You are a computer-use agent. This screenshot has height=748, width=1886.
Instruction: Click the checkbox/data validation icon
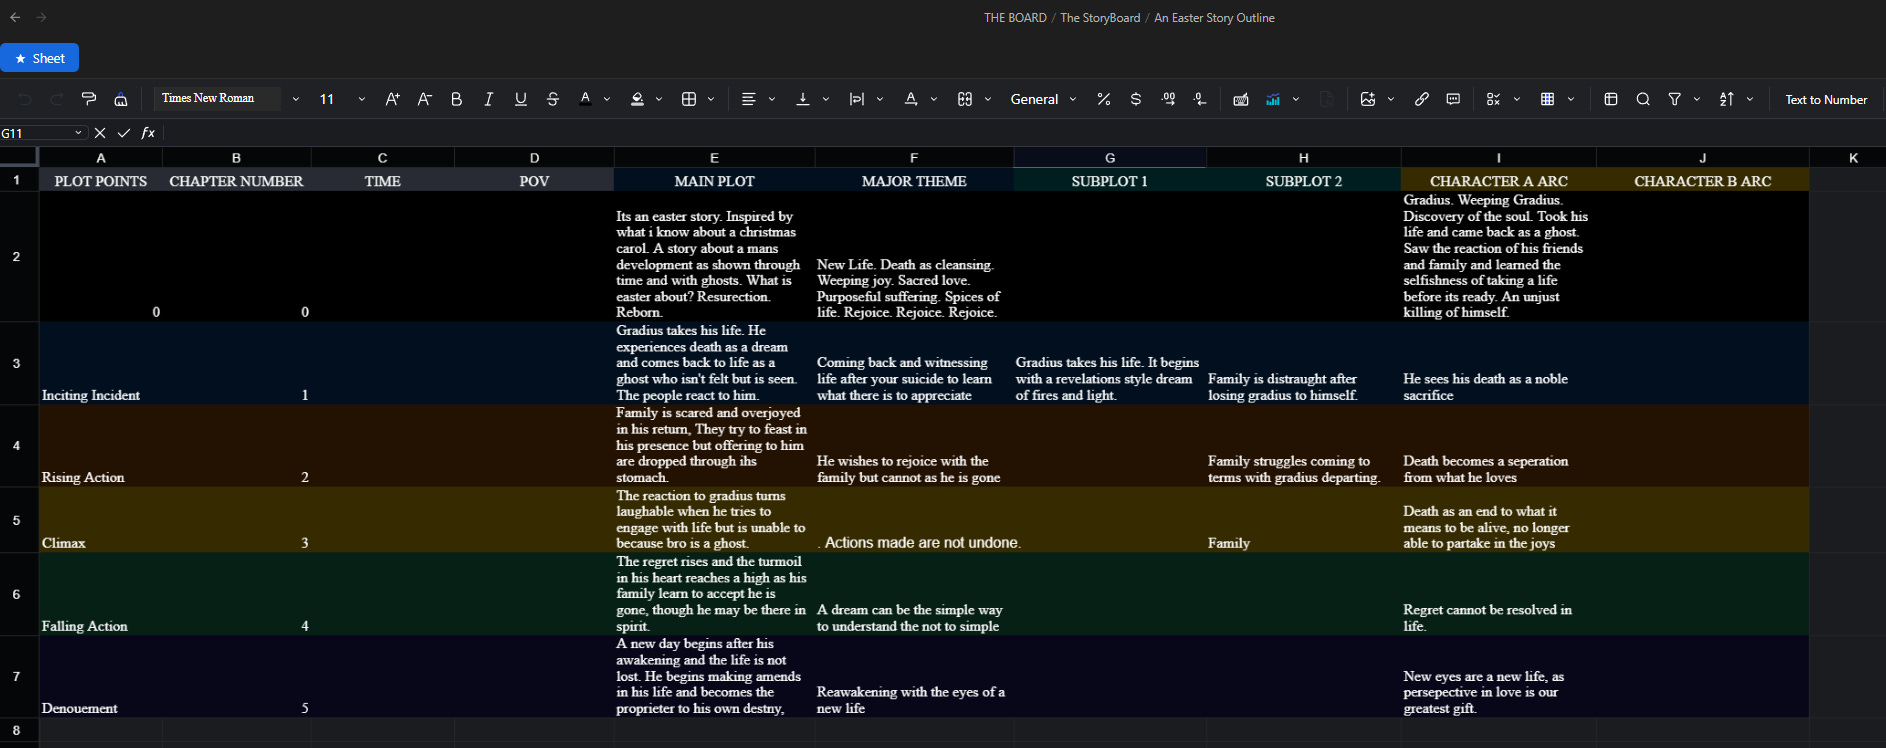1493,99
